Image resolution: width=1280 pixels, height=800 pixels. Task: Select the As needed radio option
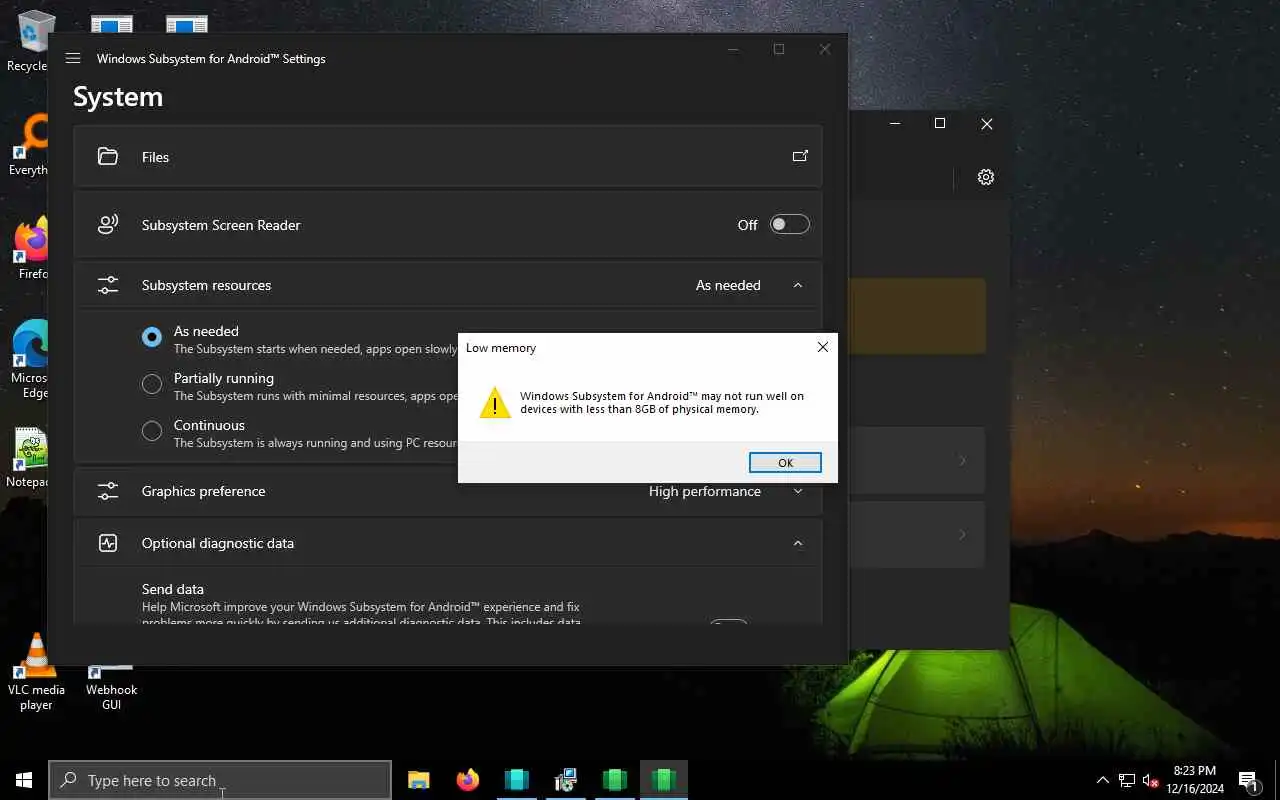(x=152, y=337)
